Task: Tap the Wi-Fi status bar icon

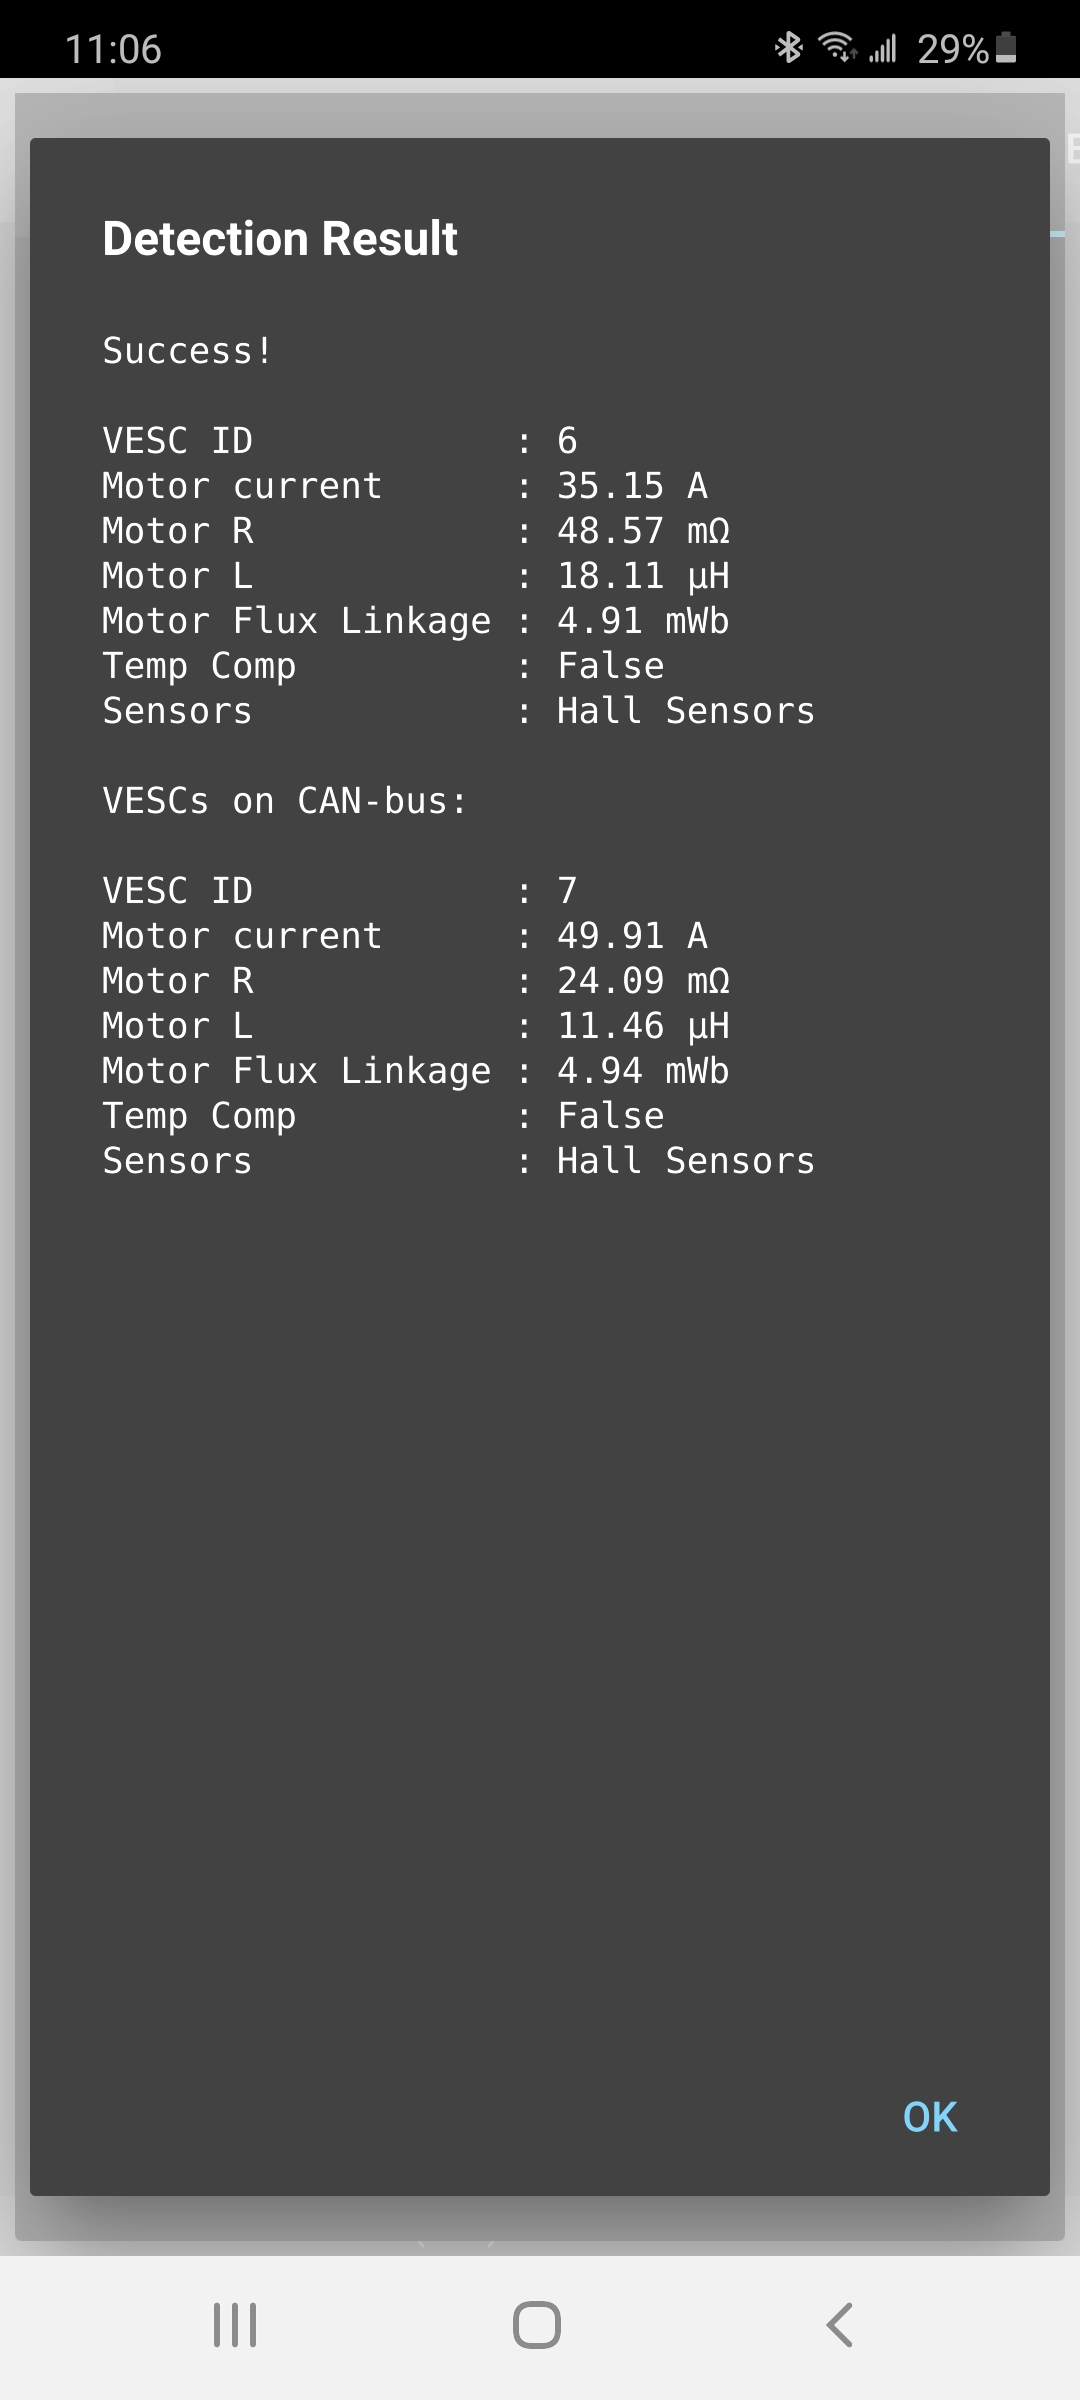Action: 836,47
